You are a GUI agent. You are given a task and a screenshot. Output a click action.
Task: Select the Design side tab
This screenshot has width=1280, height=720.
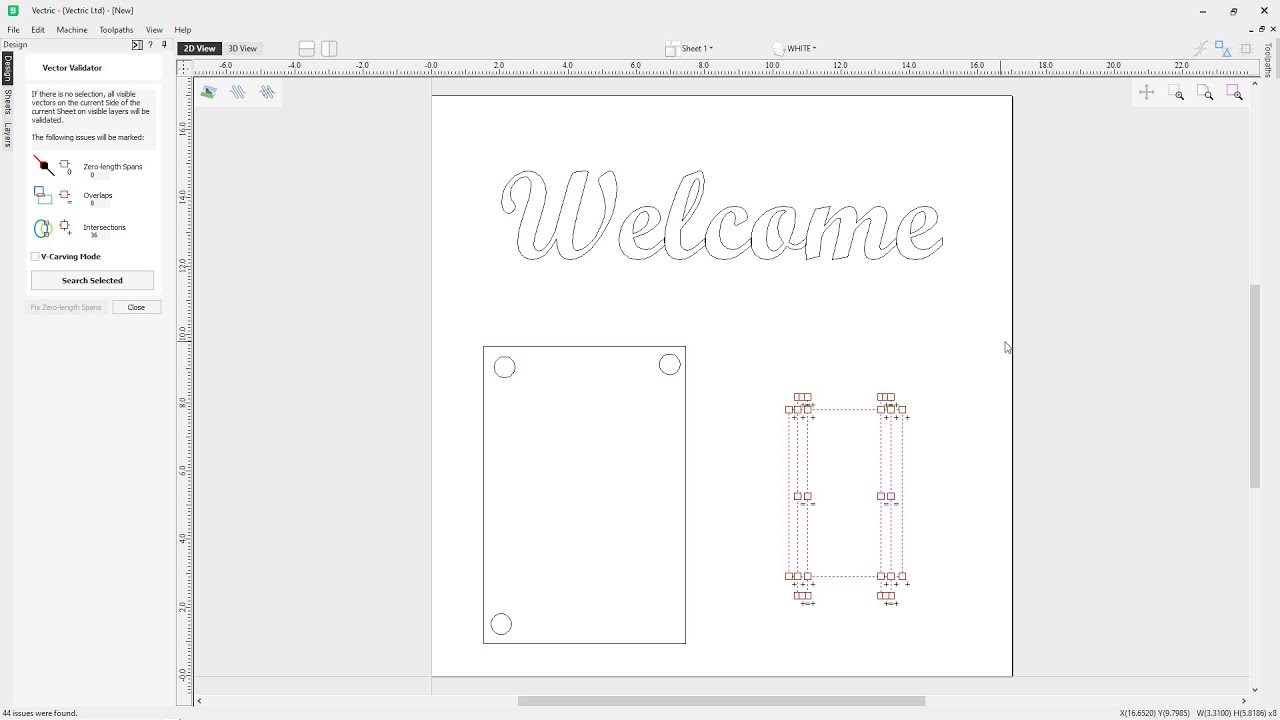pyautogui.click(x=7, y=68)
